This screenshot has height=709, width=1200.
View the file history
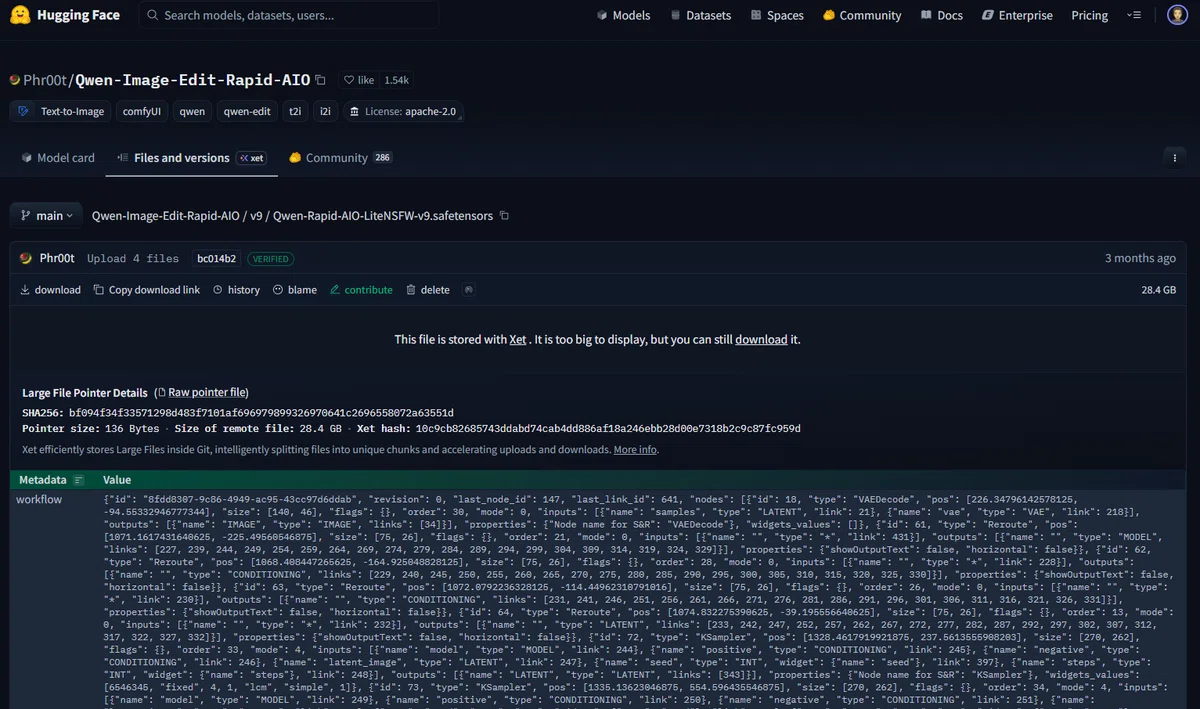click(236, 290)
